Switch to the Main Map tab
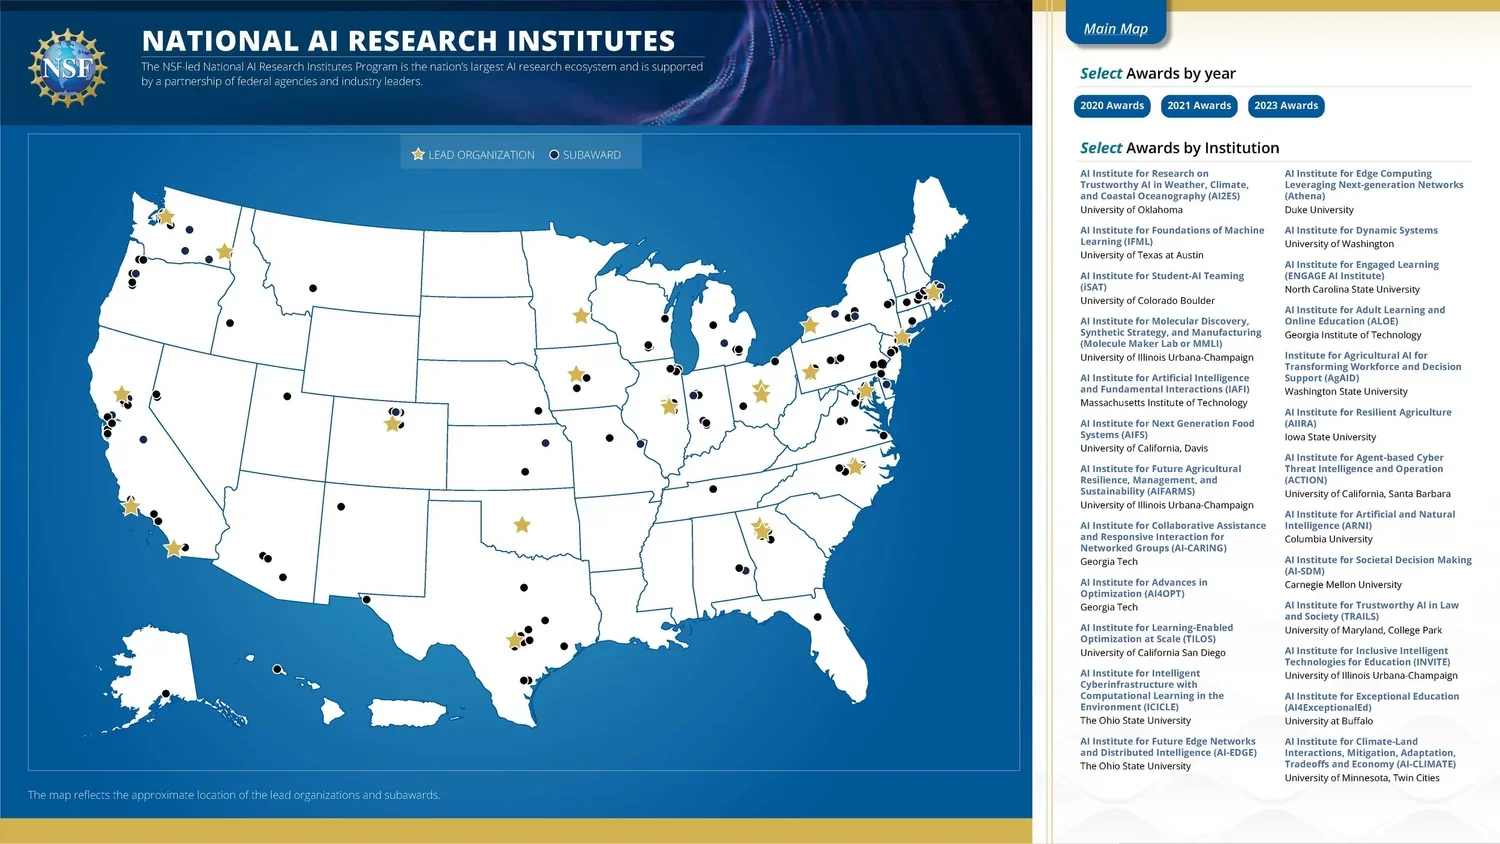This screenshot has height=844, width=1500. click(x=1115, y=29)
